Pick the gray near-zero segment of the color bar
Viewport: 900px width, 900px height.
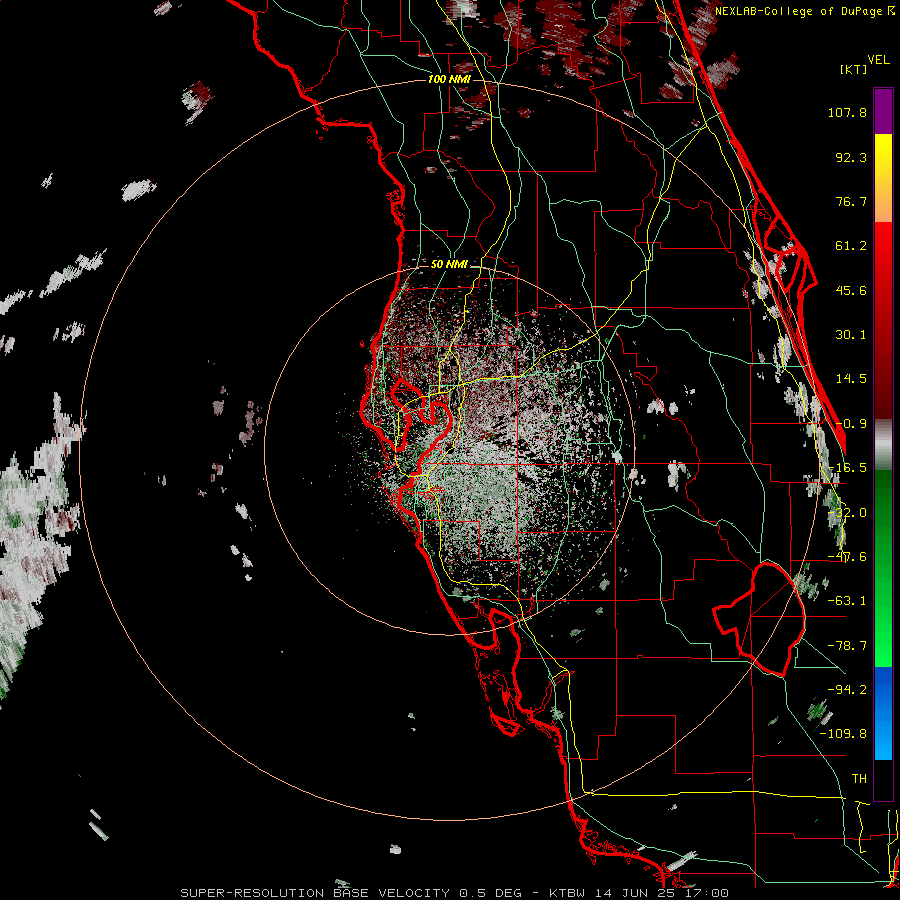click(x=883, y=444)
